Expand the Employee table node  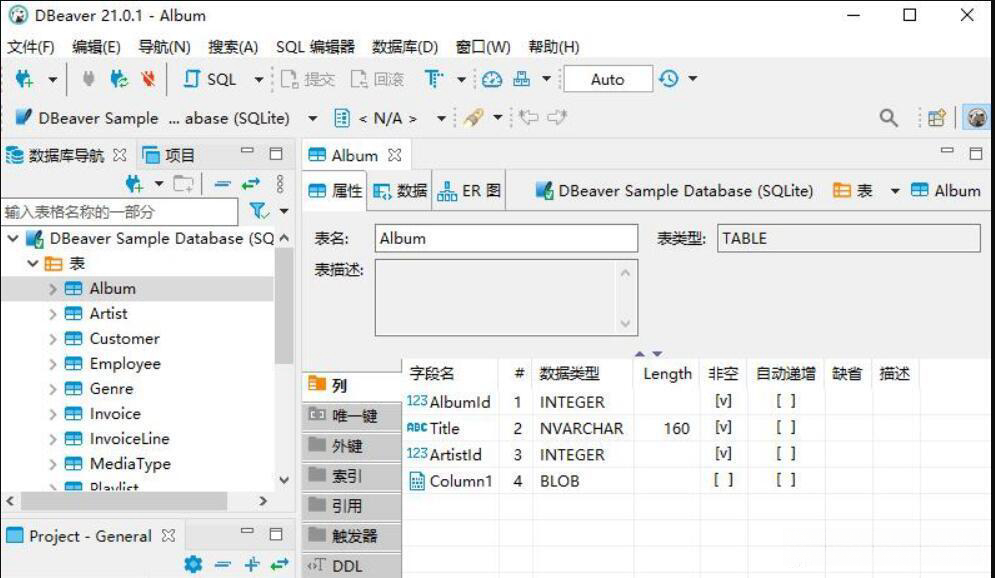pos(53,364)
